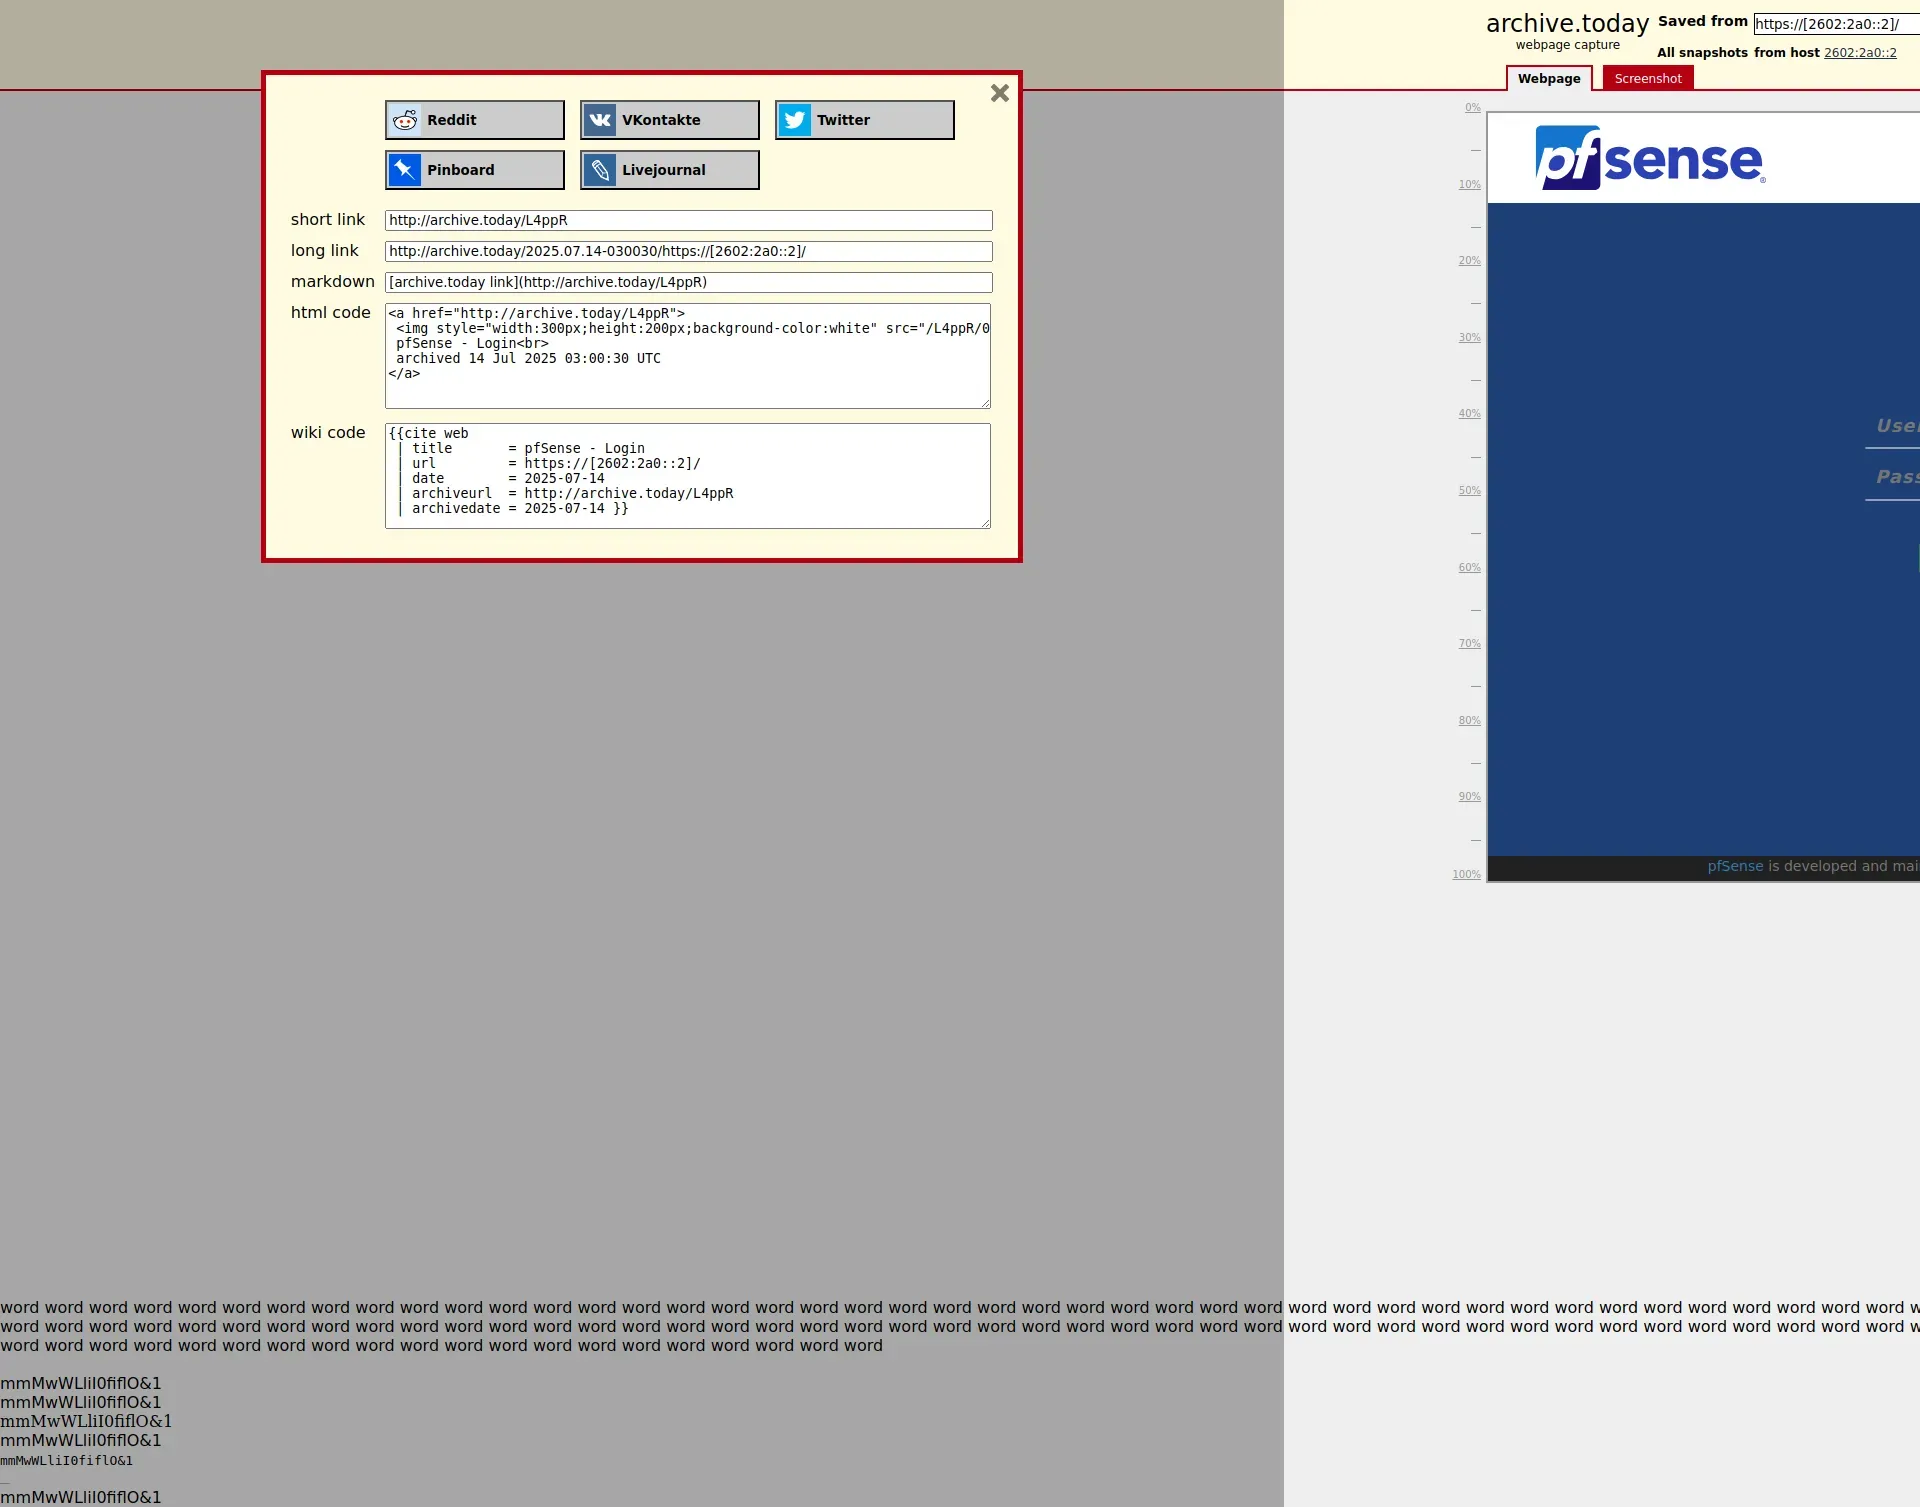Image resolution: width=1920 pixels, height=1507 pixels.
Task: Switch to the Screenshot tab
Action: [1647, 78]
